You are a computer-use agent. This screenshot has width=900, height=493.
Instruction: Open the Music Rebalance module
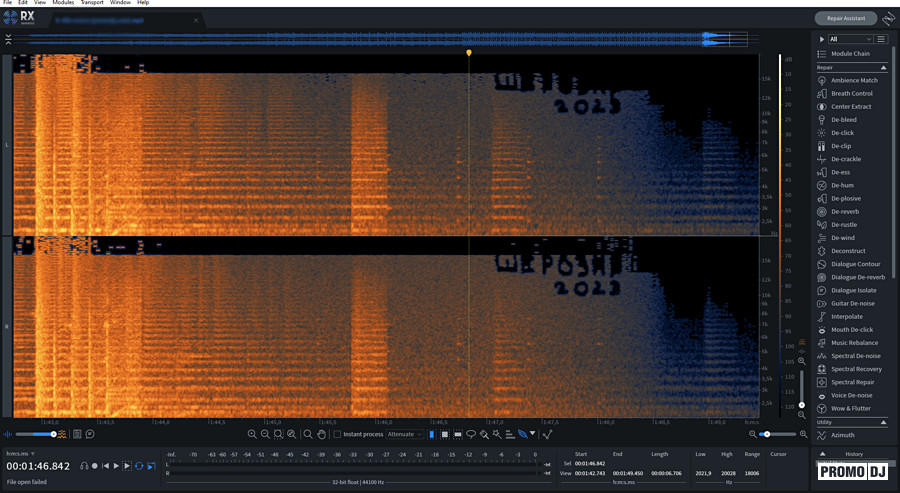tap(853, 343)
